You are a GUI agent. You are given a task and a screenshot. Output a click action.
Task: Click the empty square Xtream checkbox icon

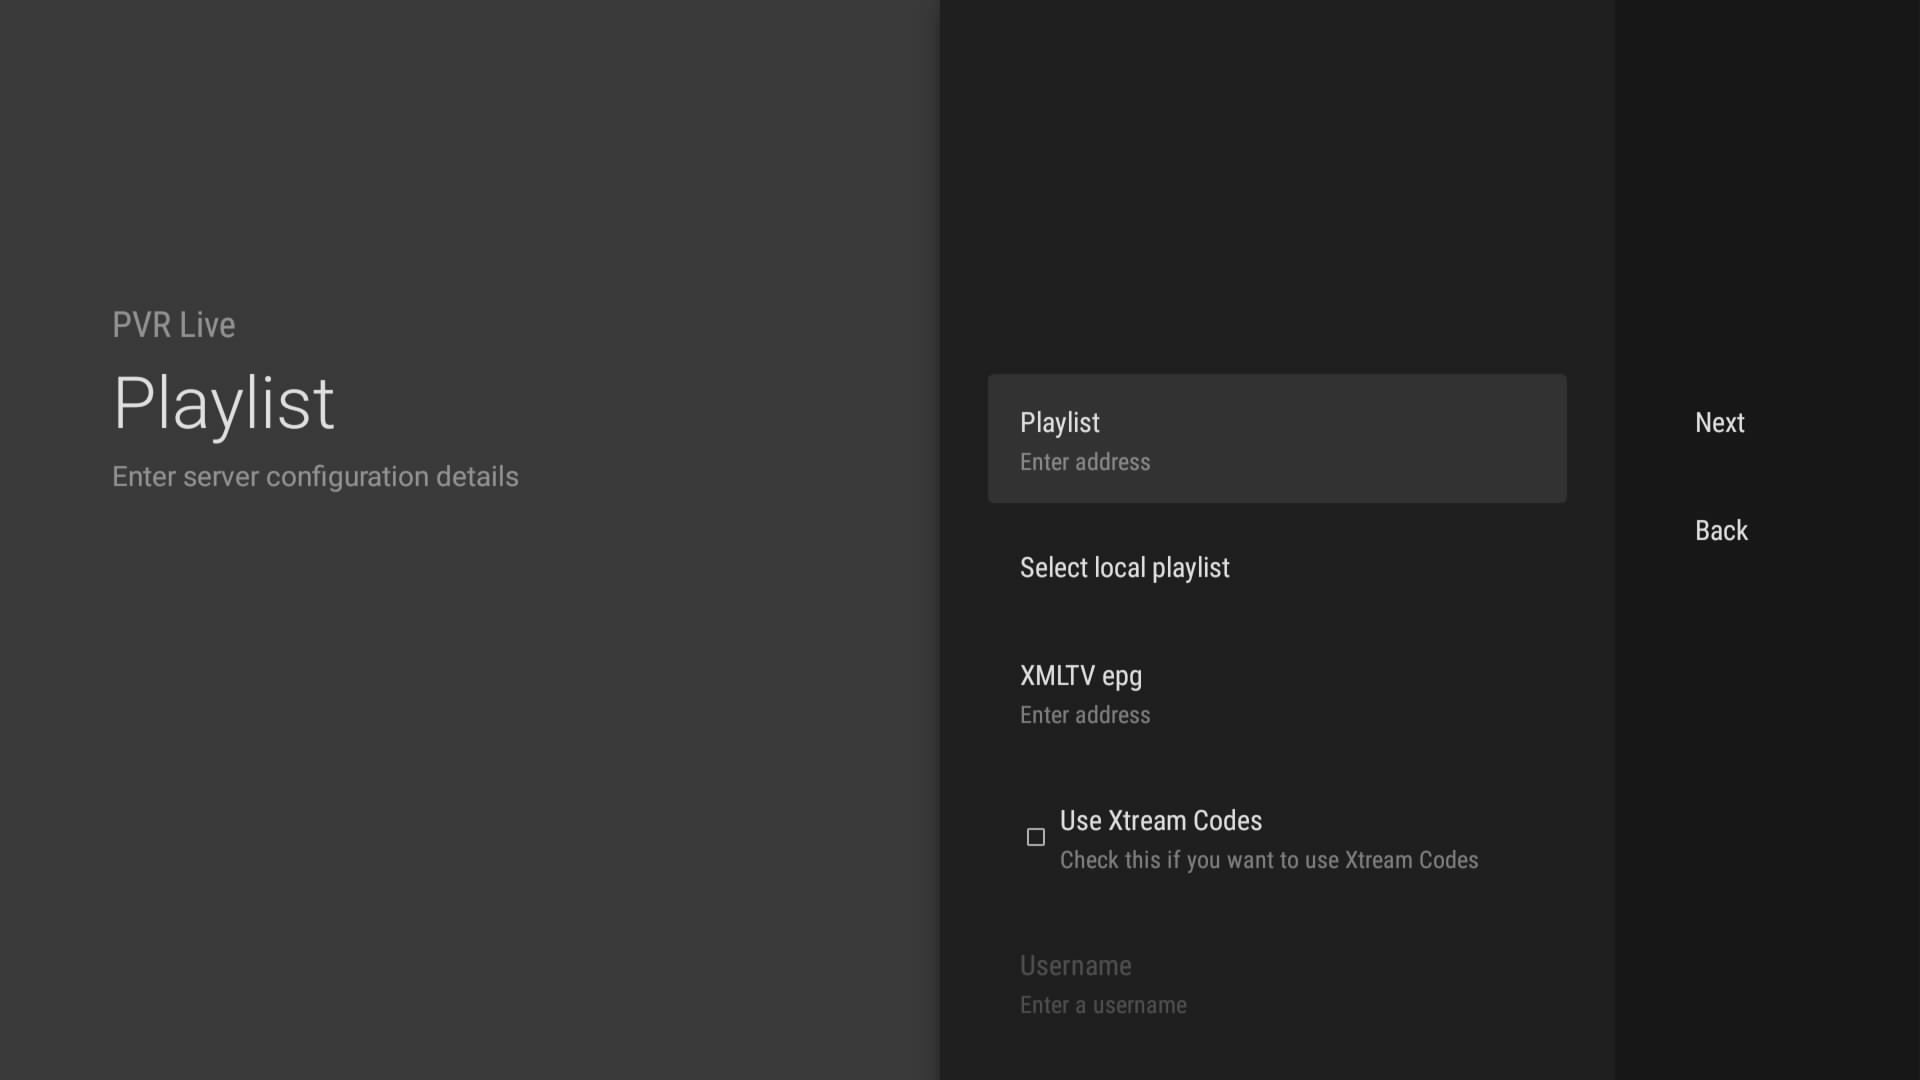click(1036, 837)
